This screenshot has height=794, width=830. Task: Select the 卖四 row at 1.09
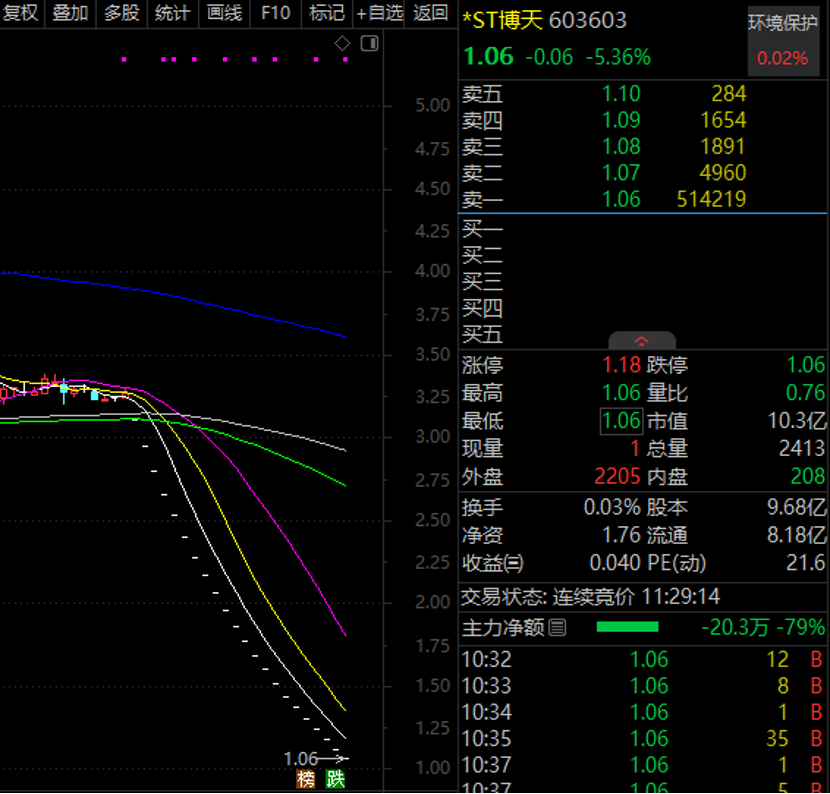[642, 120]
